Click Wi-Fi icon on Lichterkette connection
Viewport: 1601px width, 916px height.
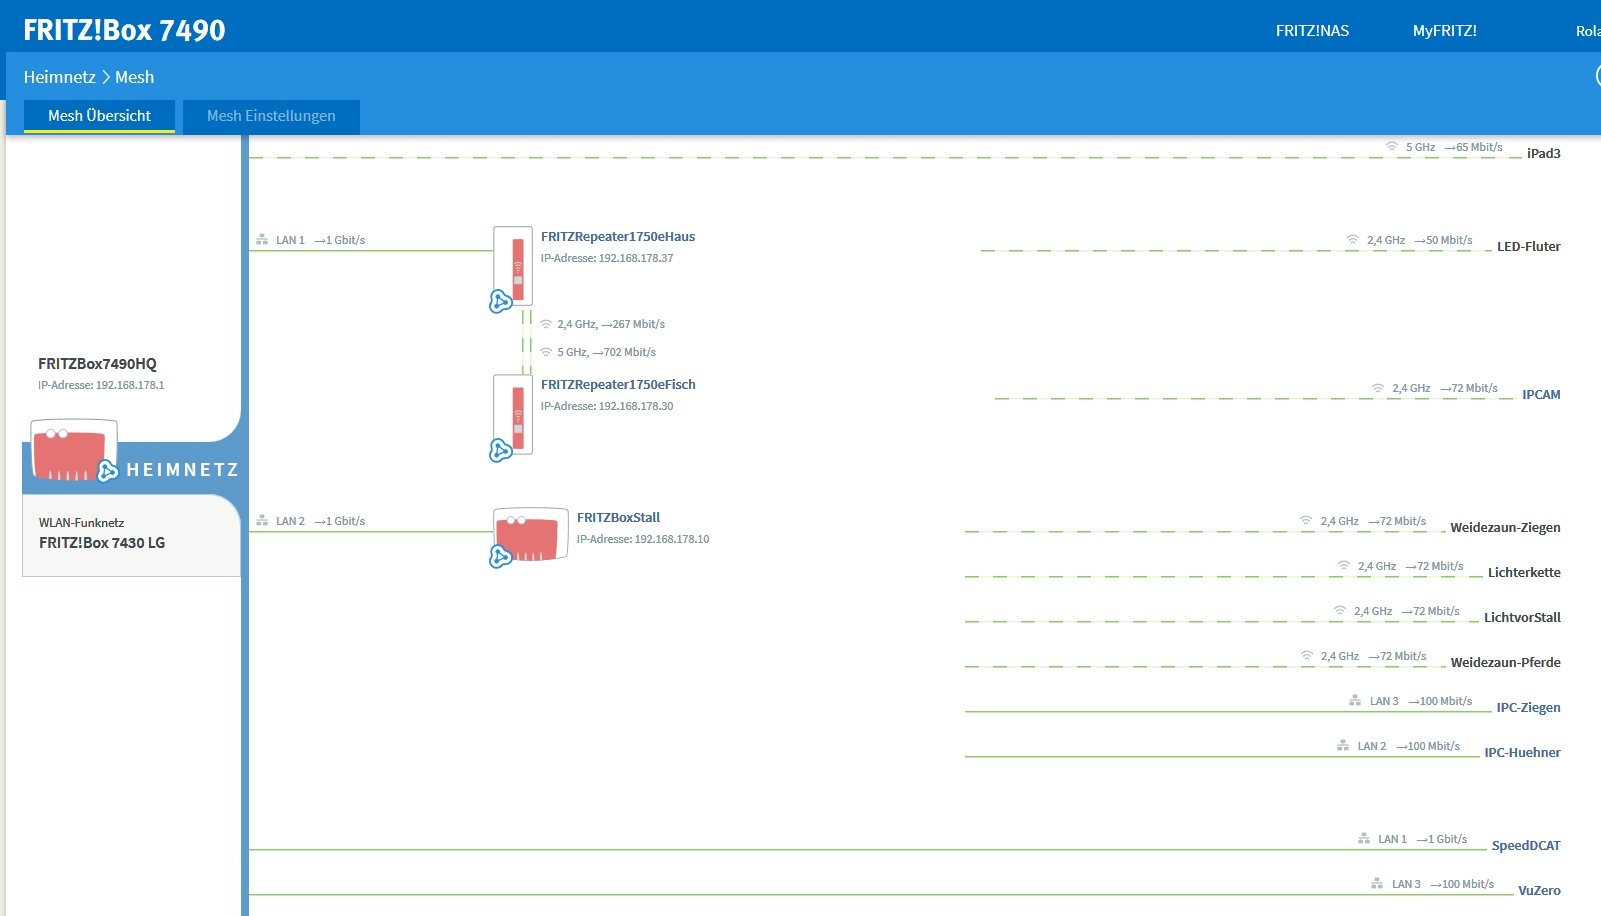point(1344,565)
